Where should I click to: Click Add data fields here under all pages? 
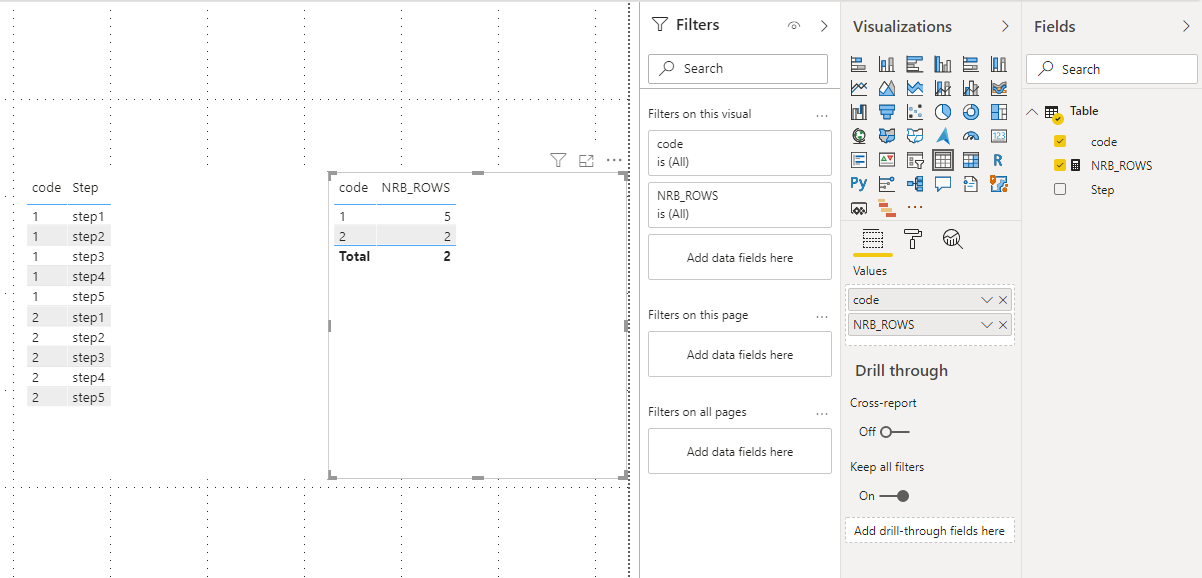(740, 451)
